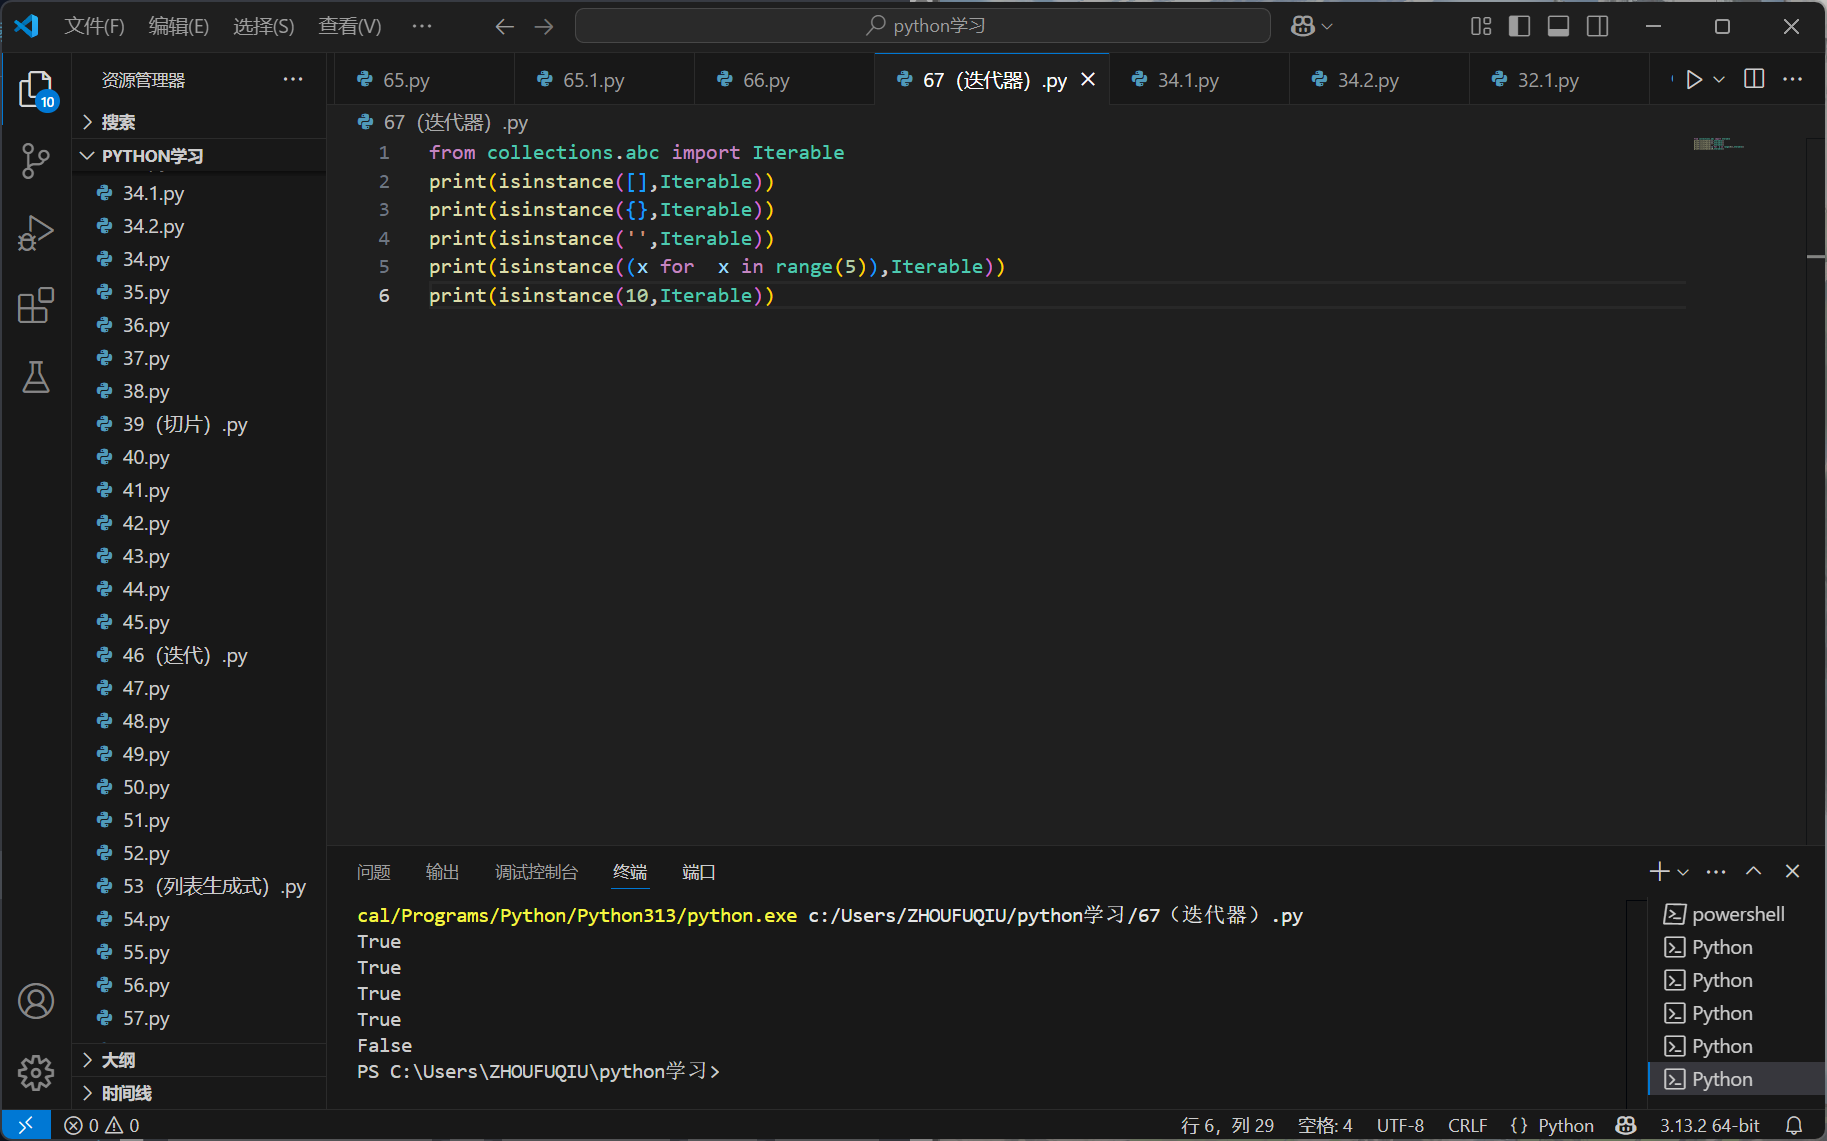Toggle bottom panel visibility
The width and height of the screenshot is (1827, 1141).
click(x=1558, y=26)
